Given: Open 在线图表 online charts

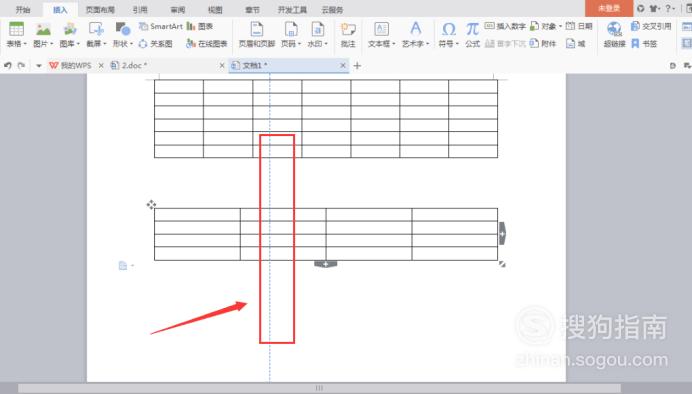Looking at the screenshot, I should pyautogui.click(x=207, y=44).
